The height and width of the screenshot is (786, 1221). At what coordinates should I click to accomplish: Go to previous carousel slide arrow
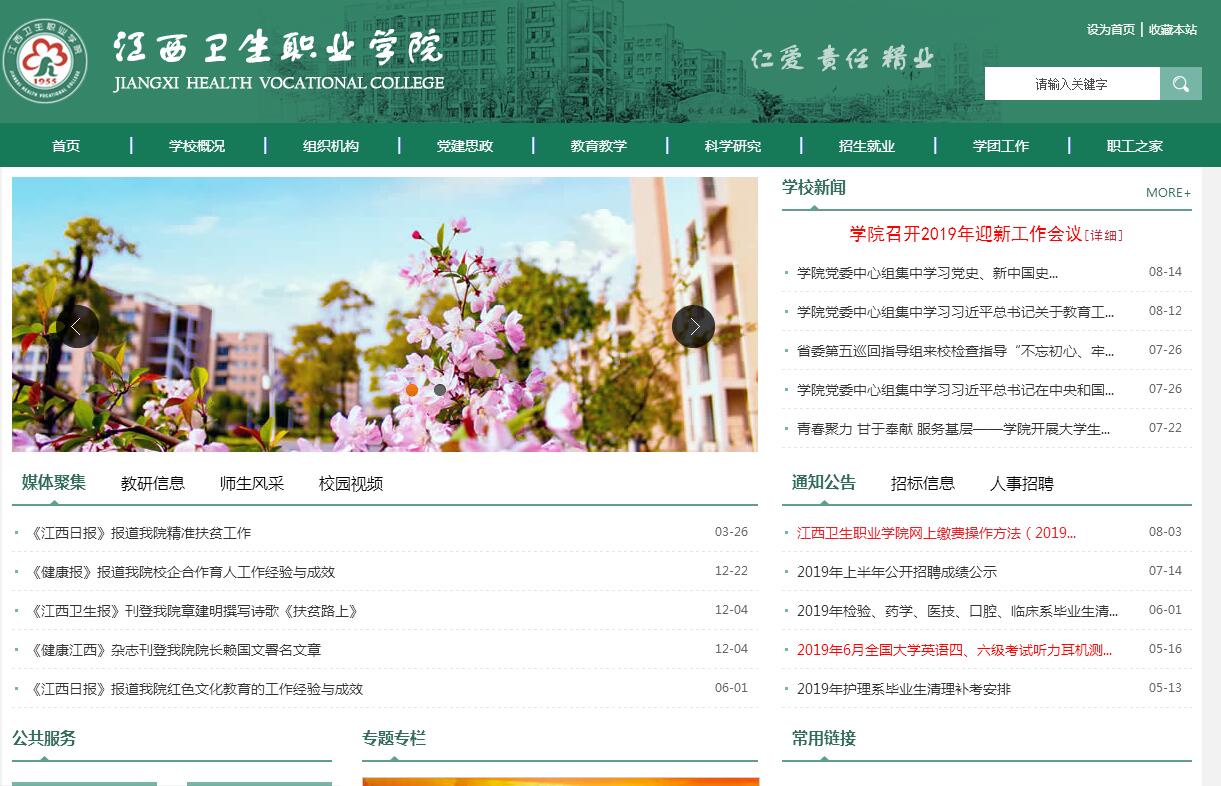77,326
